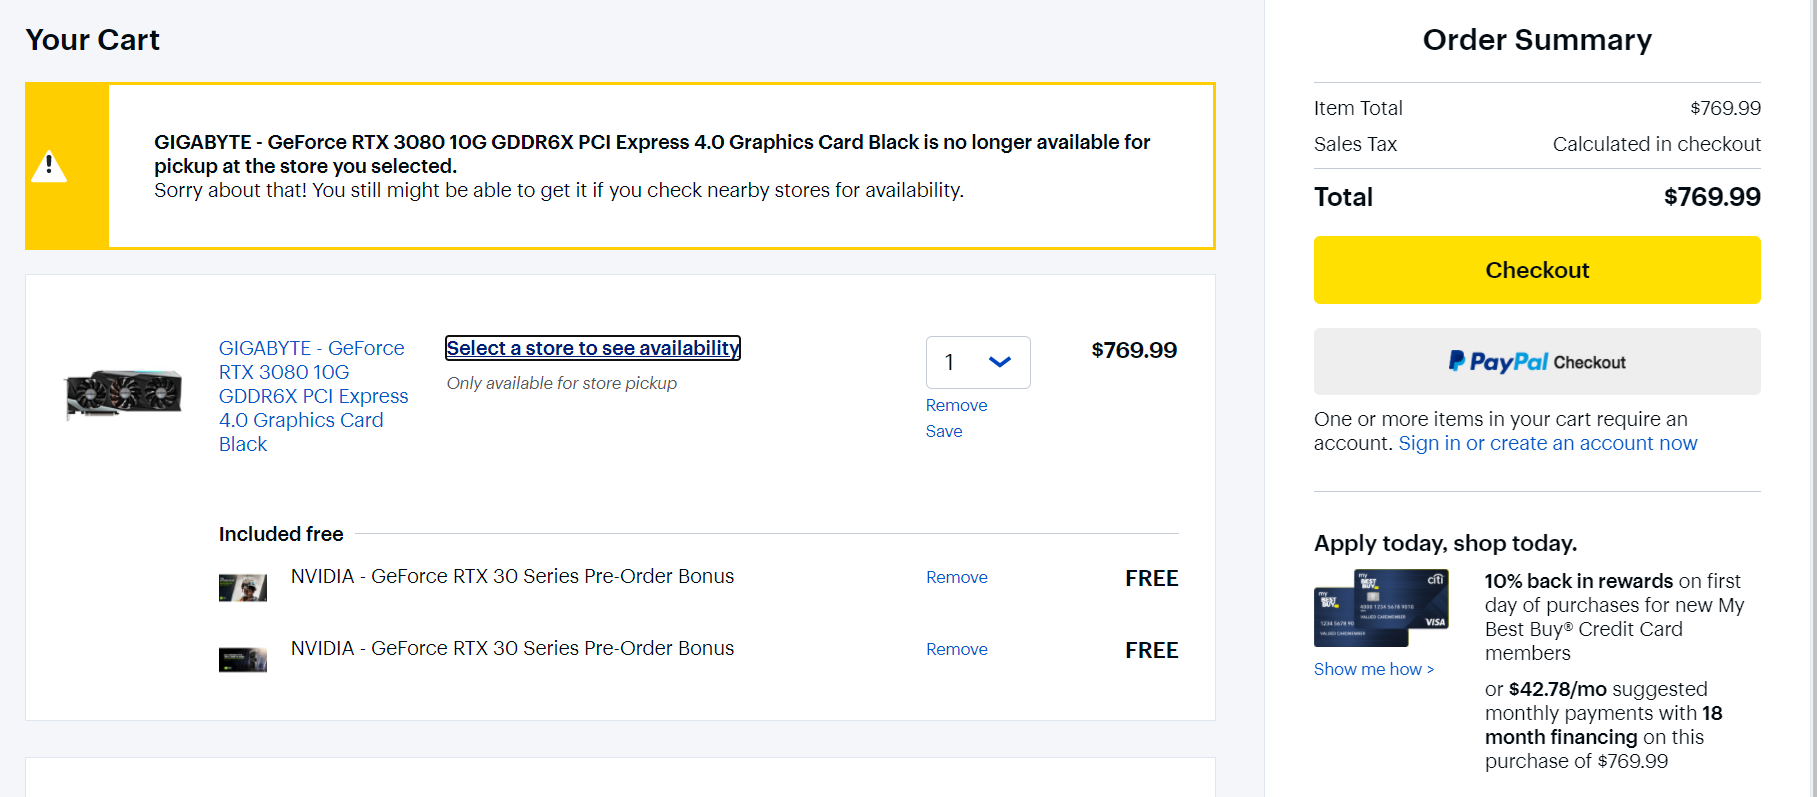Open GIGABYTE GeForce RTX 3080 product link

(313, 396)
